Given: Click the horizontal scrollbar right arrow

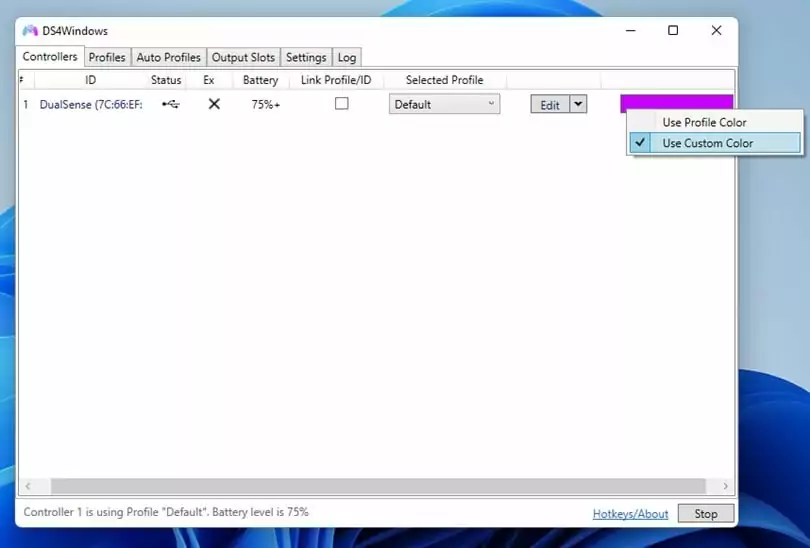Looking at the screenshot, I should pos(725,487).
